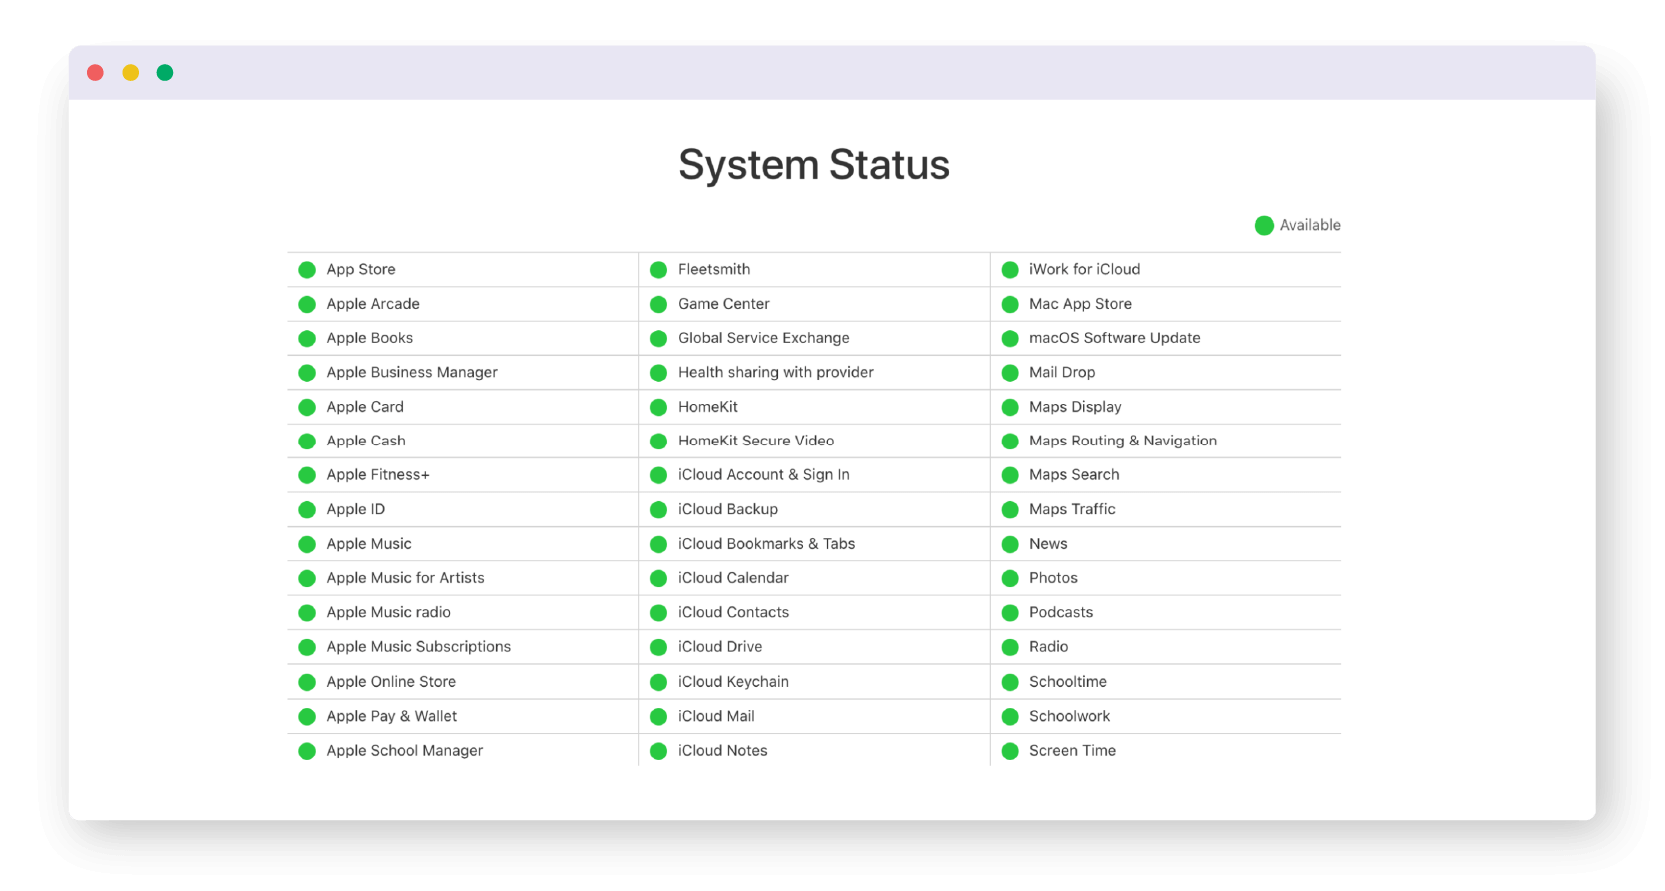The width and height of the screenshot is (1665, 891).
Task: Click the green dot next to Fleetsmith
Action: tap(658, 270)
